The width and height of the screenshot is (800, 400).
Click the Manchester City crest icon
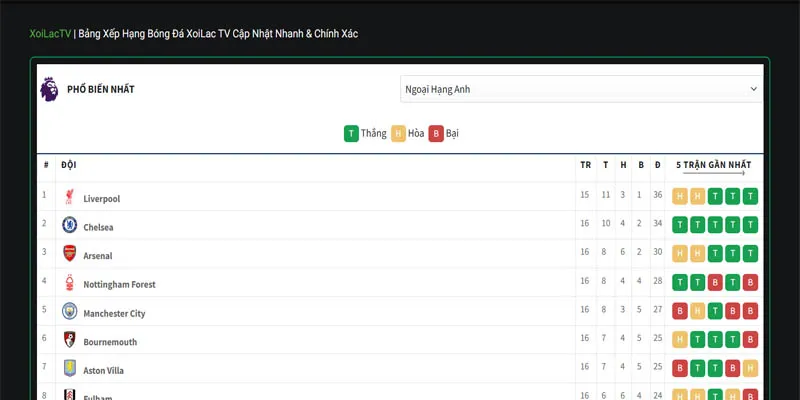[x=69, y=312]
